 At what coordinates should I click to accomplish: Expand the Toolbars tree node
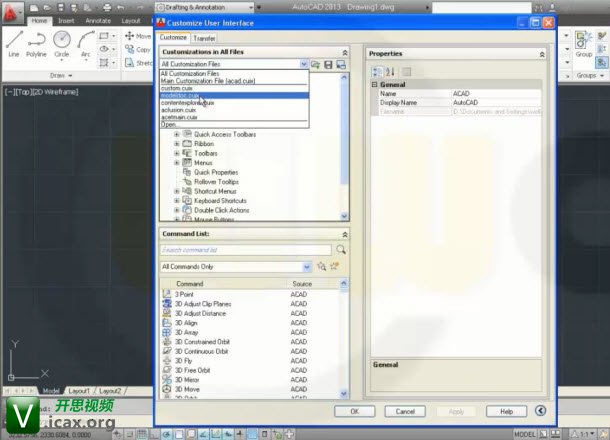(x=177, y=153)
